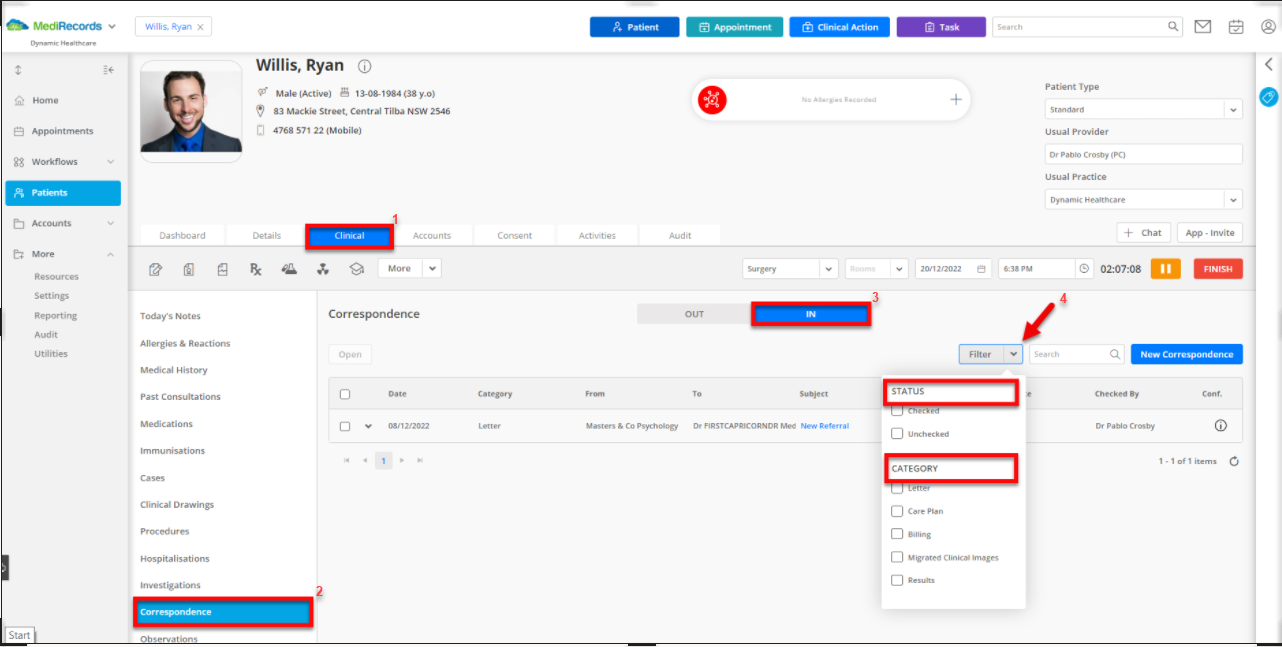Click the orange pause timer button
Image resolution: width=1282 pixels, height=647 pixels.
[1165, 269]
